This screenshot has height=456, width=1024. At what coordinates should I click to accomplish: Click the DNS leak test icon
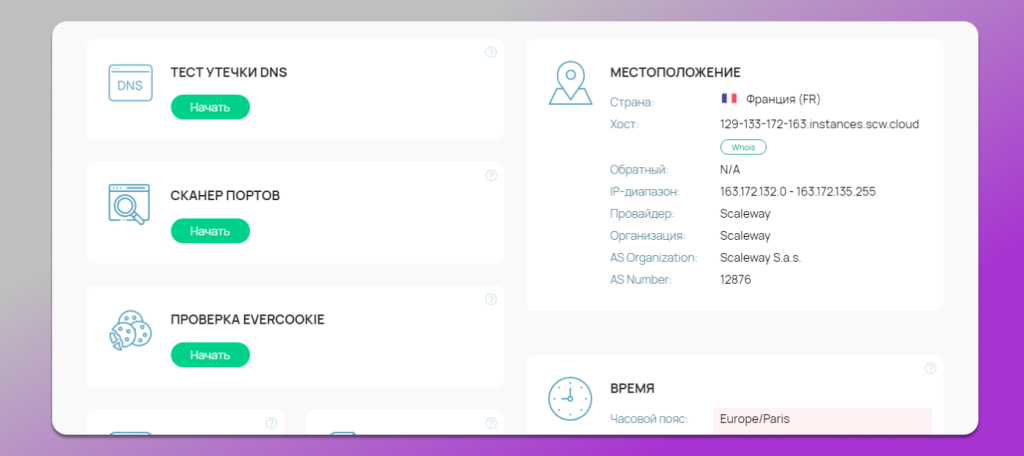pos(130,84)
